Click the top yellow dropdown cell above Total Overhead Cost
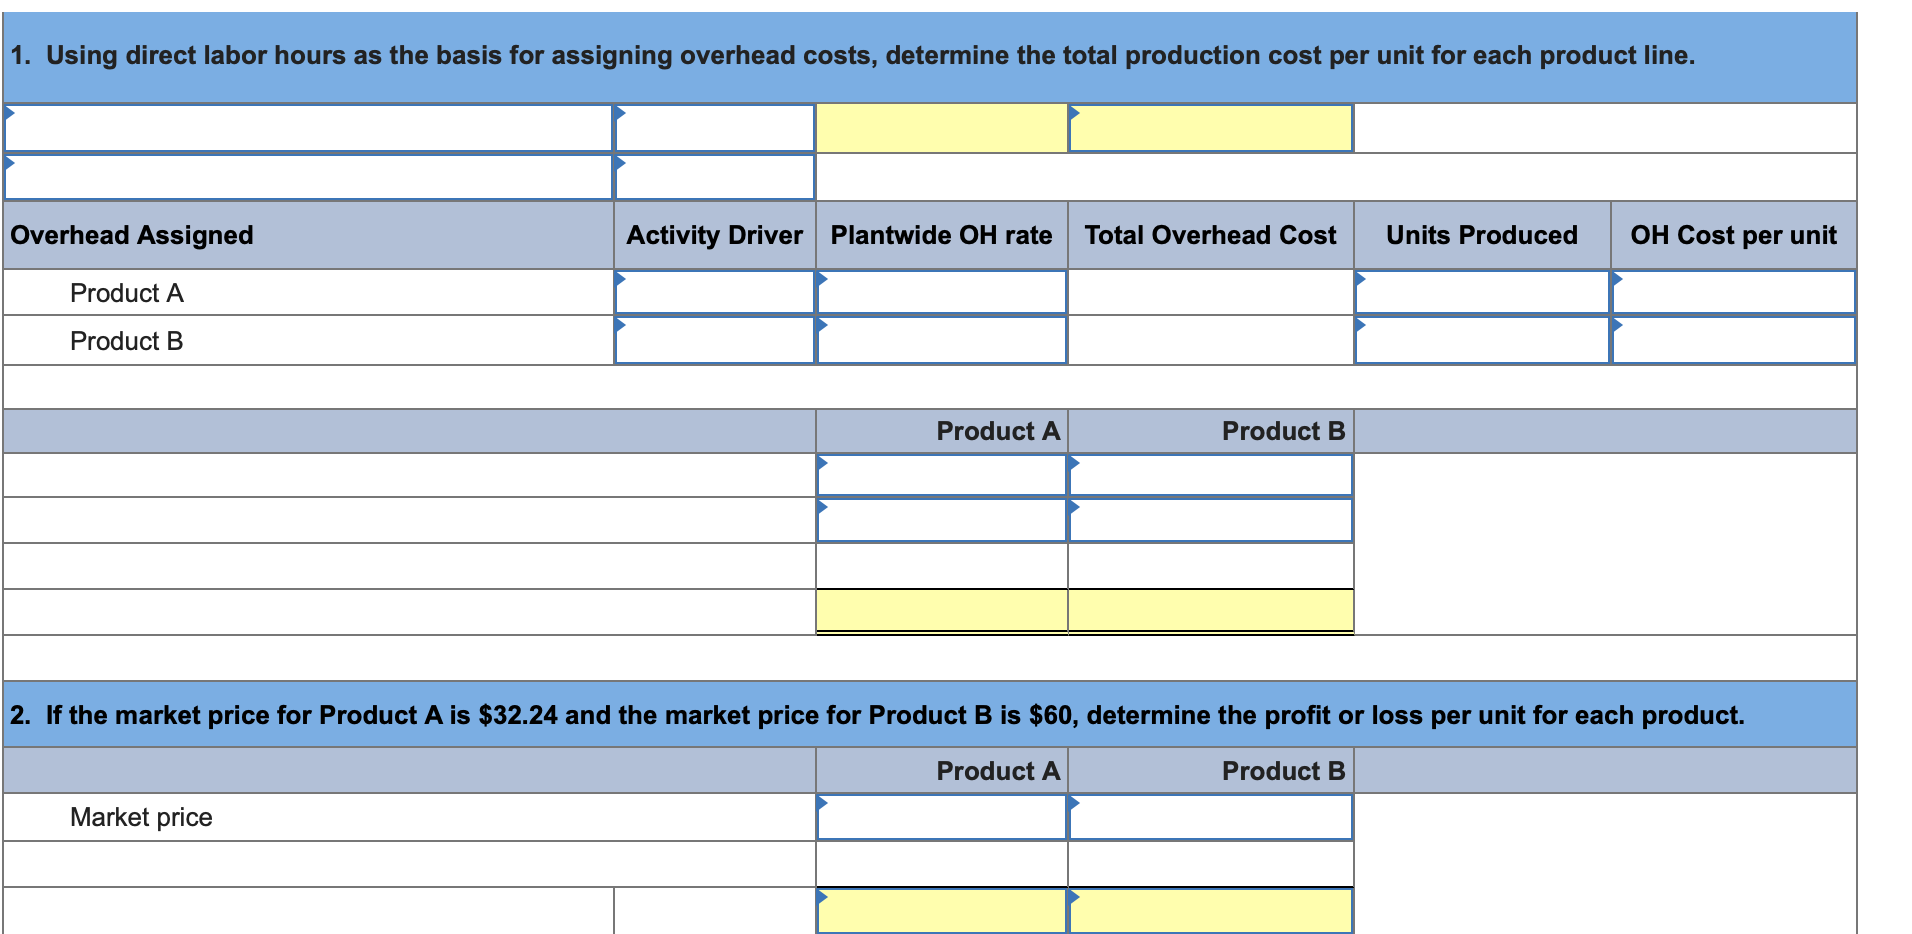Image resolution: width=1912 pixels, height=934 pixels. pos(1211,128)
